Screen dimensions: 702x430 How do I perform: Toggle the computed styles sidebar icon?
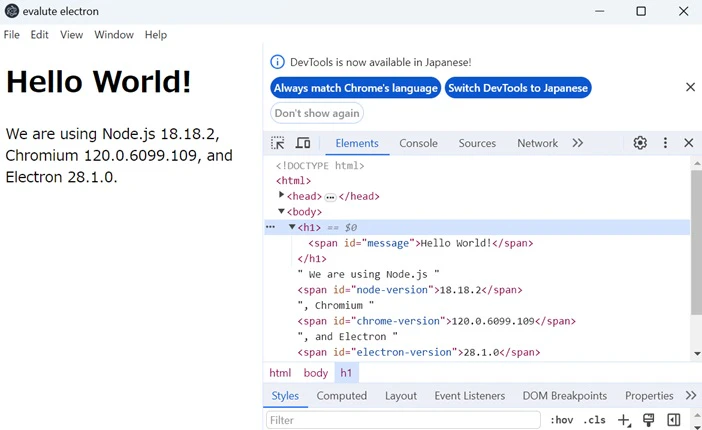[x=674, y=420]
